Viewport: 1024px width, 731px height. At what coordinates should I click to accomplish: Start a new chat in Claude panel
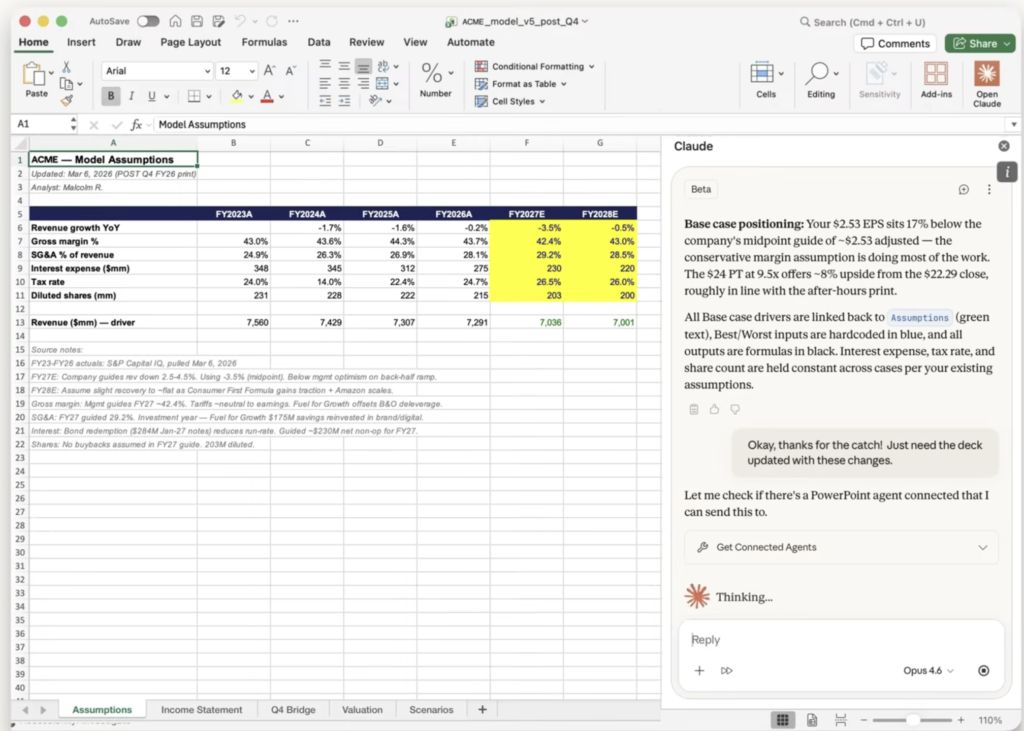pyautogui.click(x=963, y=189)
